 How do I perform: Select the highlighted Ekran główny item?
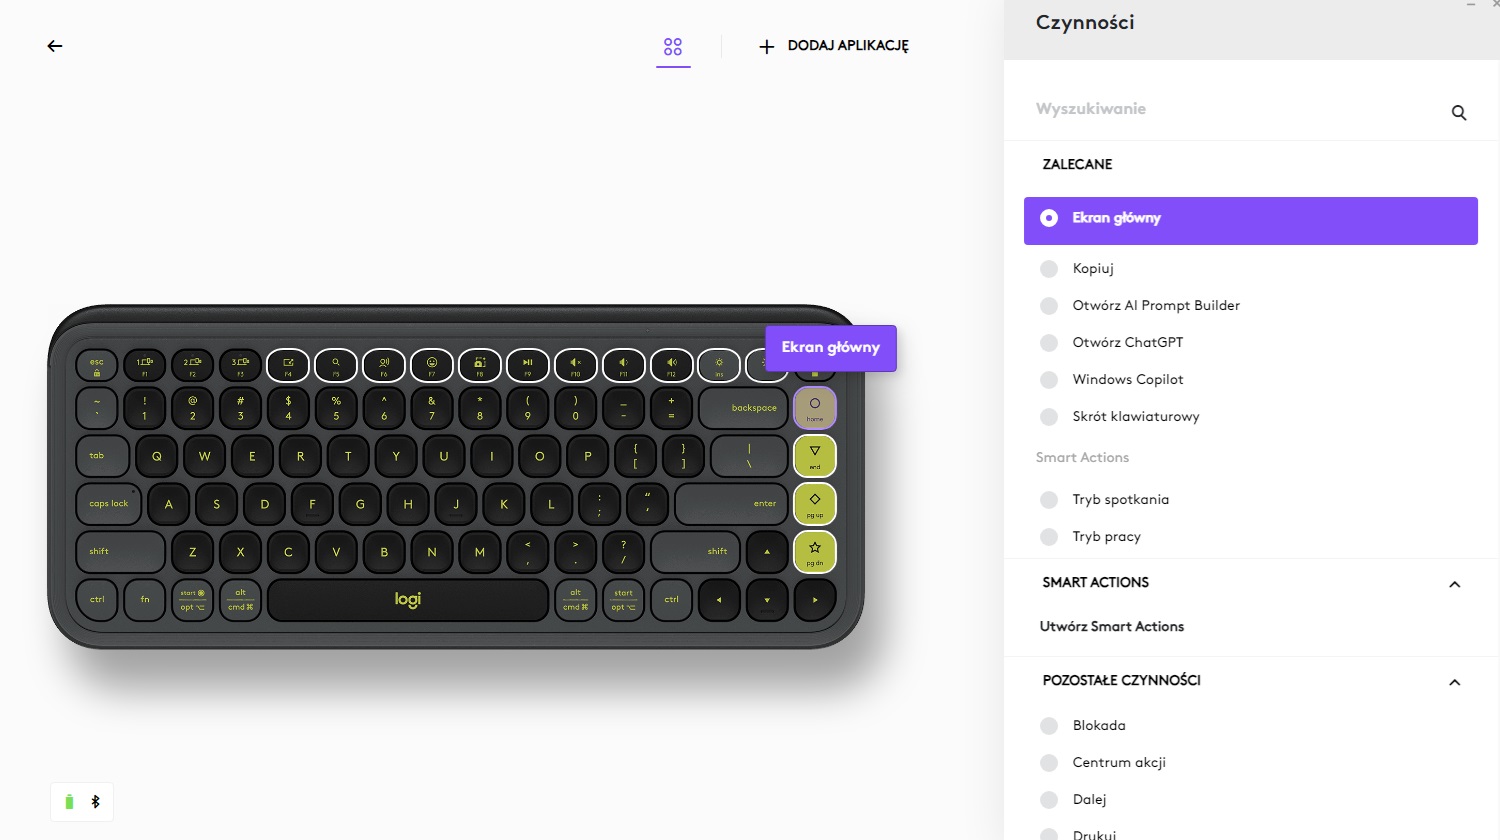1251,221
